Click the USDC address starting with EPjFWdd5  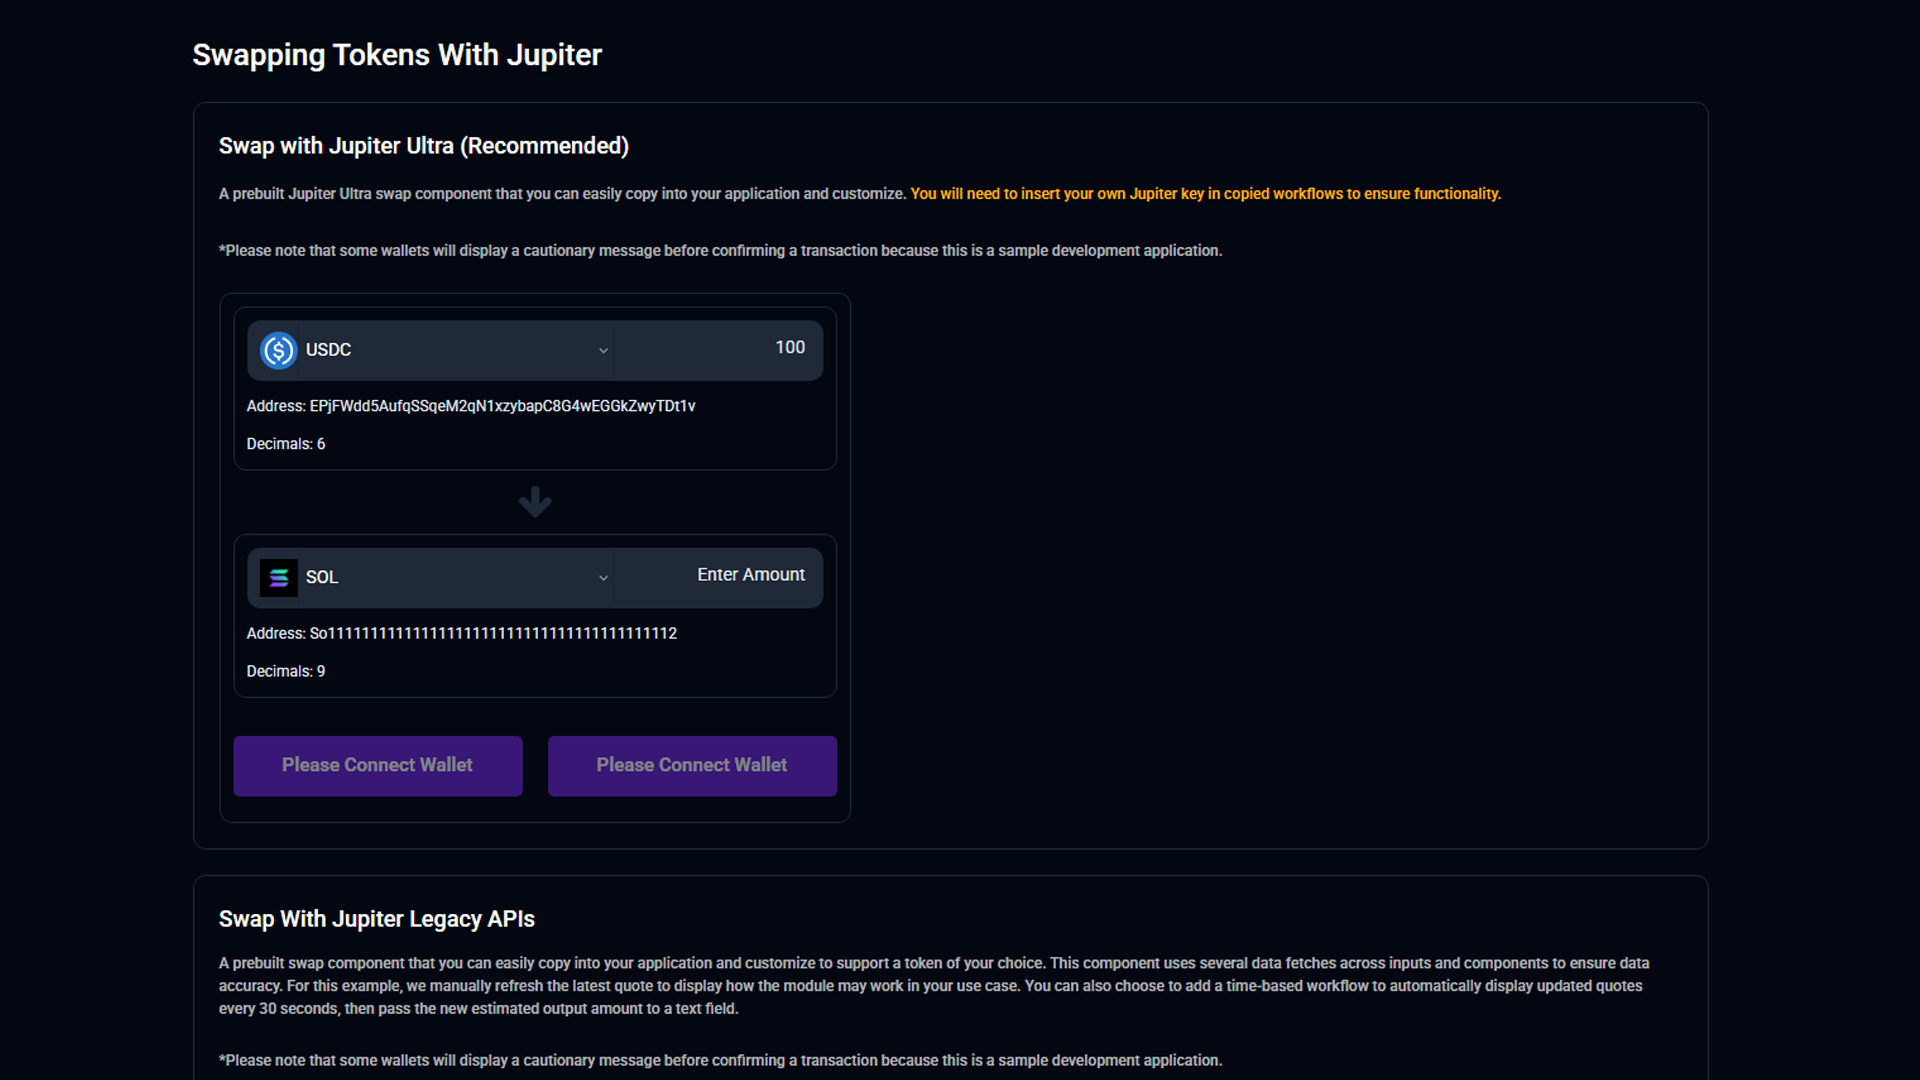click(x=501, y=406)
